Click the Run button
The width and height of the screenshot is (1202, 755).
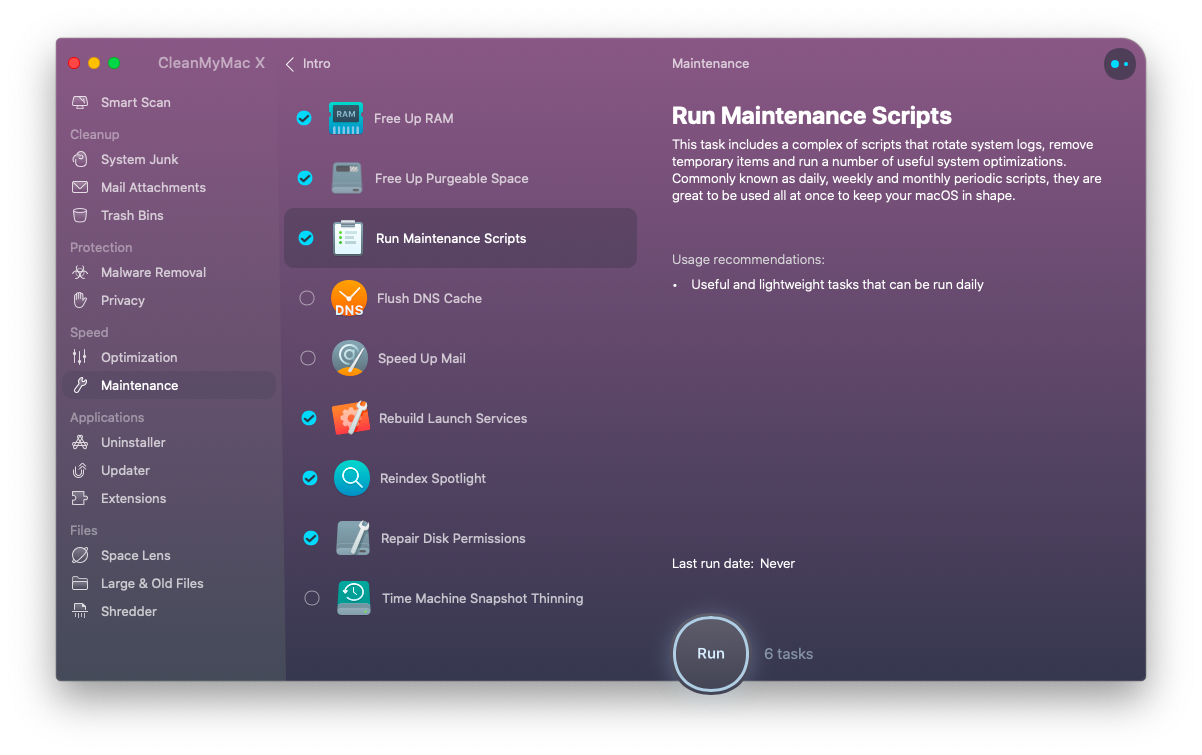[710, 653]
